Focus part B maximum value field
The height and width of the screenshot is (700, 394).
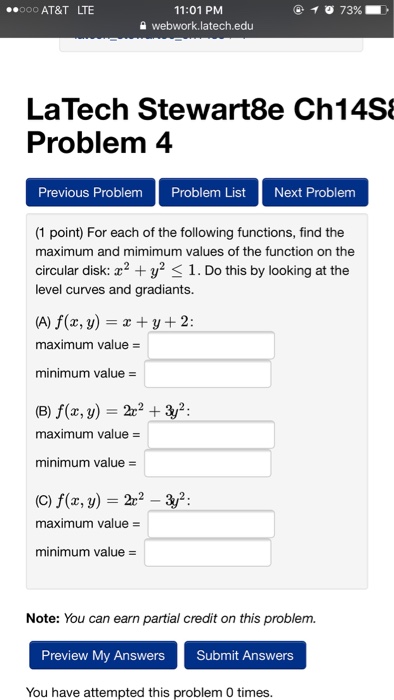coord(211,434)
